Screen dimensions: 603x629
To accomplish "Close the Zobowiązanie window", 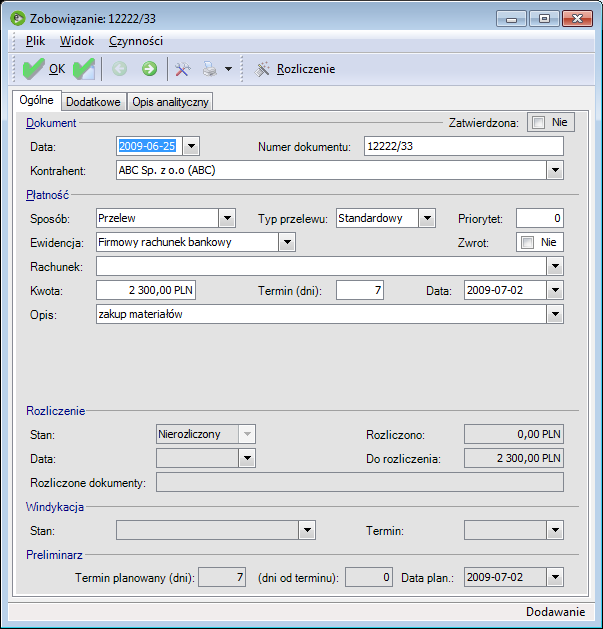I will click(577, 19).
